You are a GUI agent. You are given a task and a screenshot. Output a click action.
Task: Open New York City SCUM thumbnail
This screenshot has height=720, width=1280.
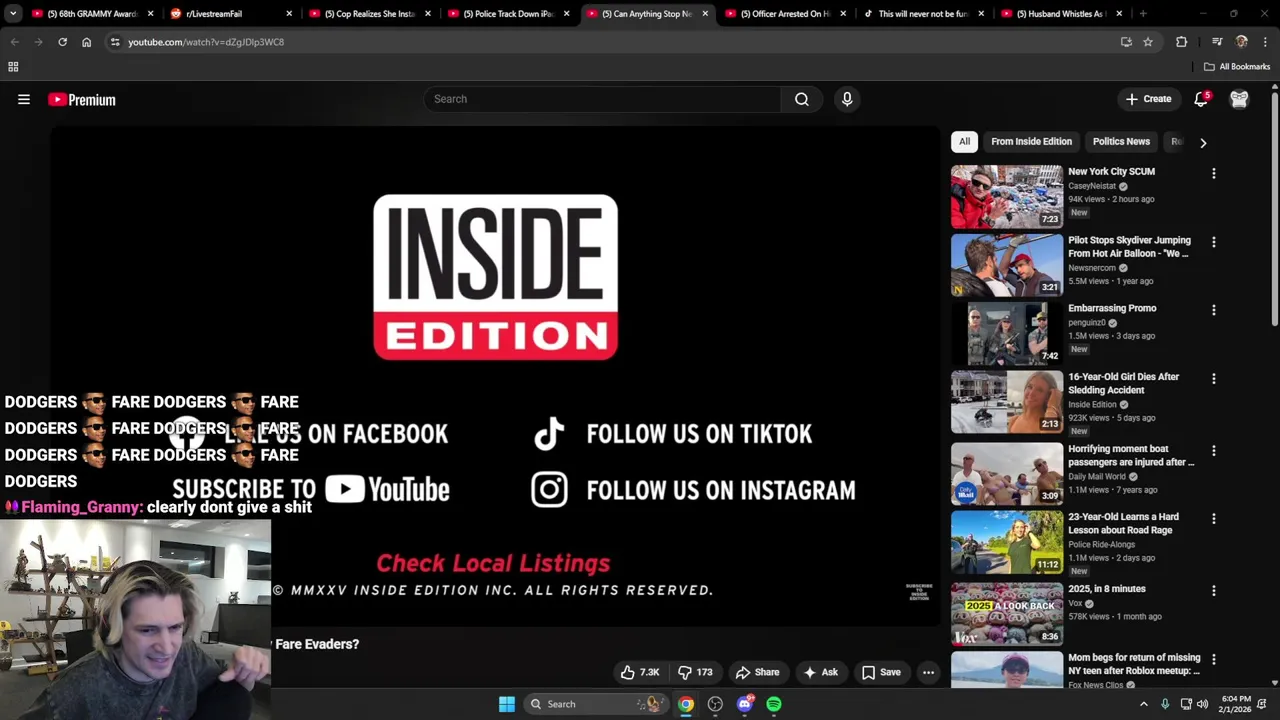pos(1006,197)
